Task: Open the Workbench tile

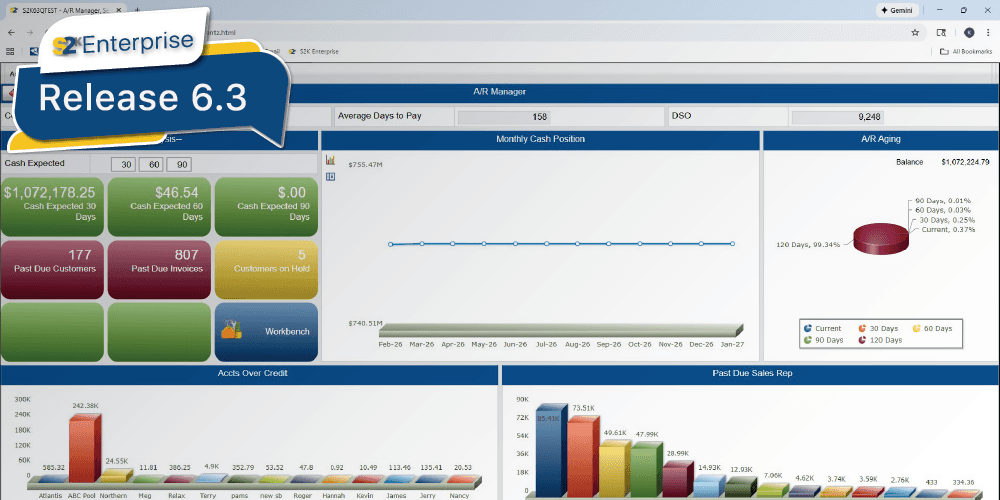Action: [x=267, y=332]
